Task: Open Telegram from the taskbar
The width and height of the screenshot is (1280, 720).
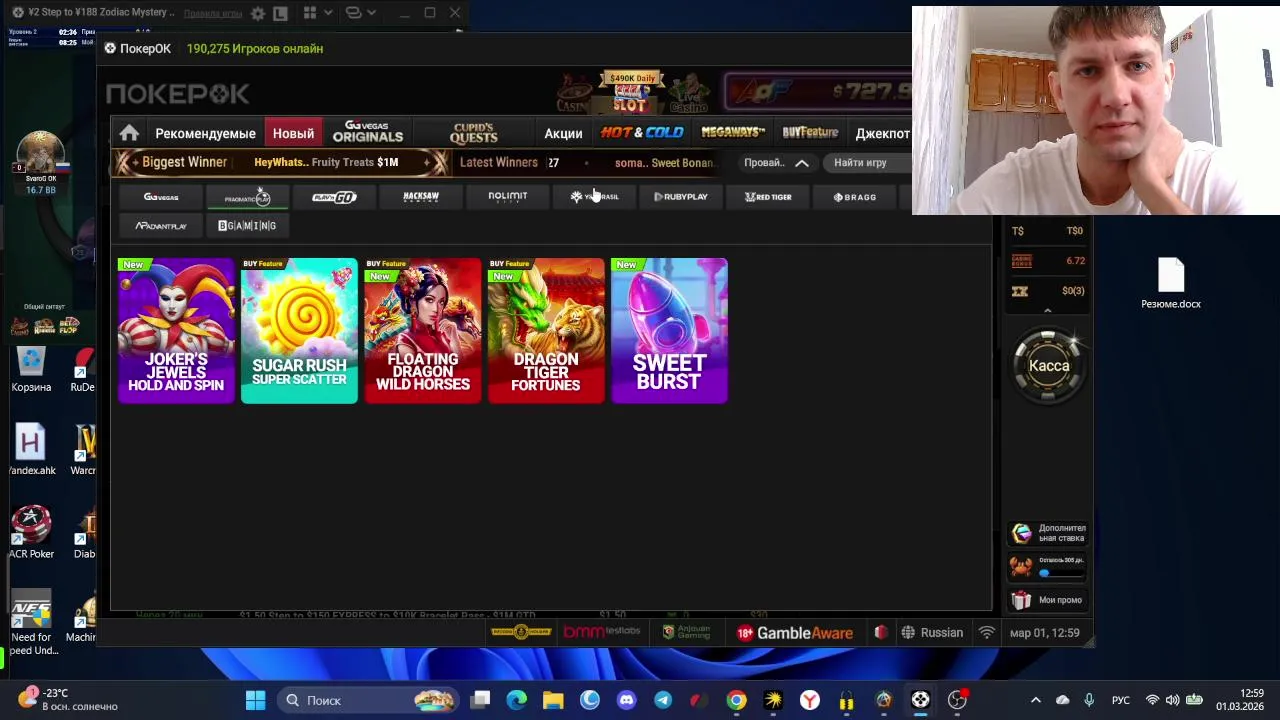Action: click(663, 700)
